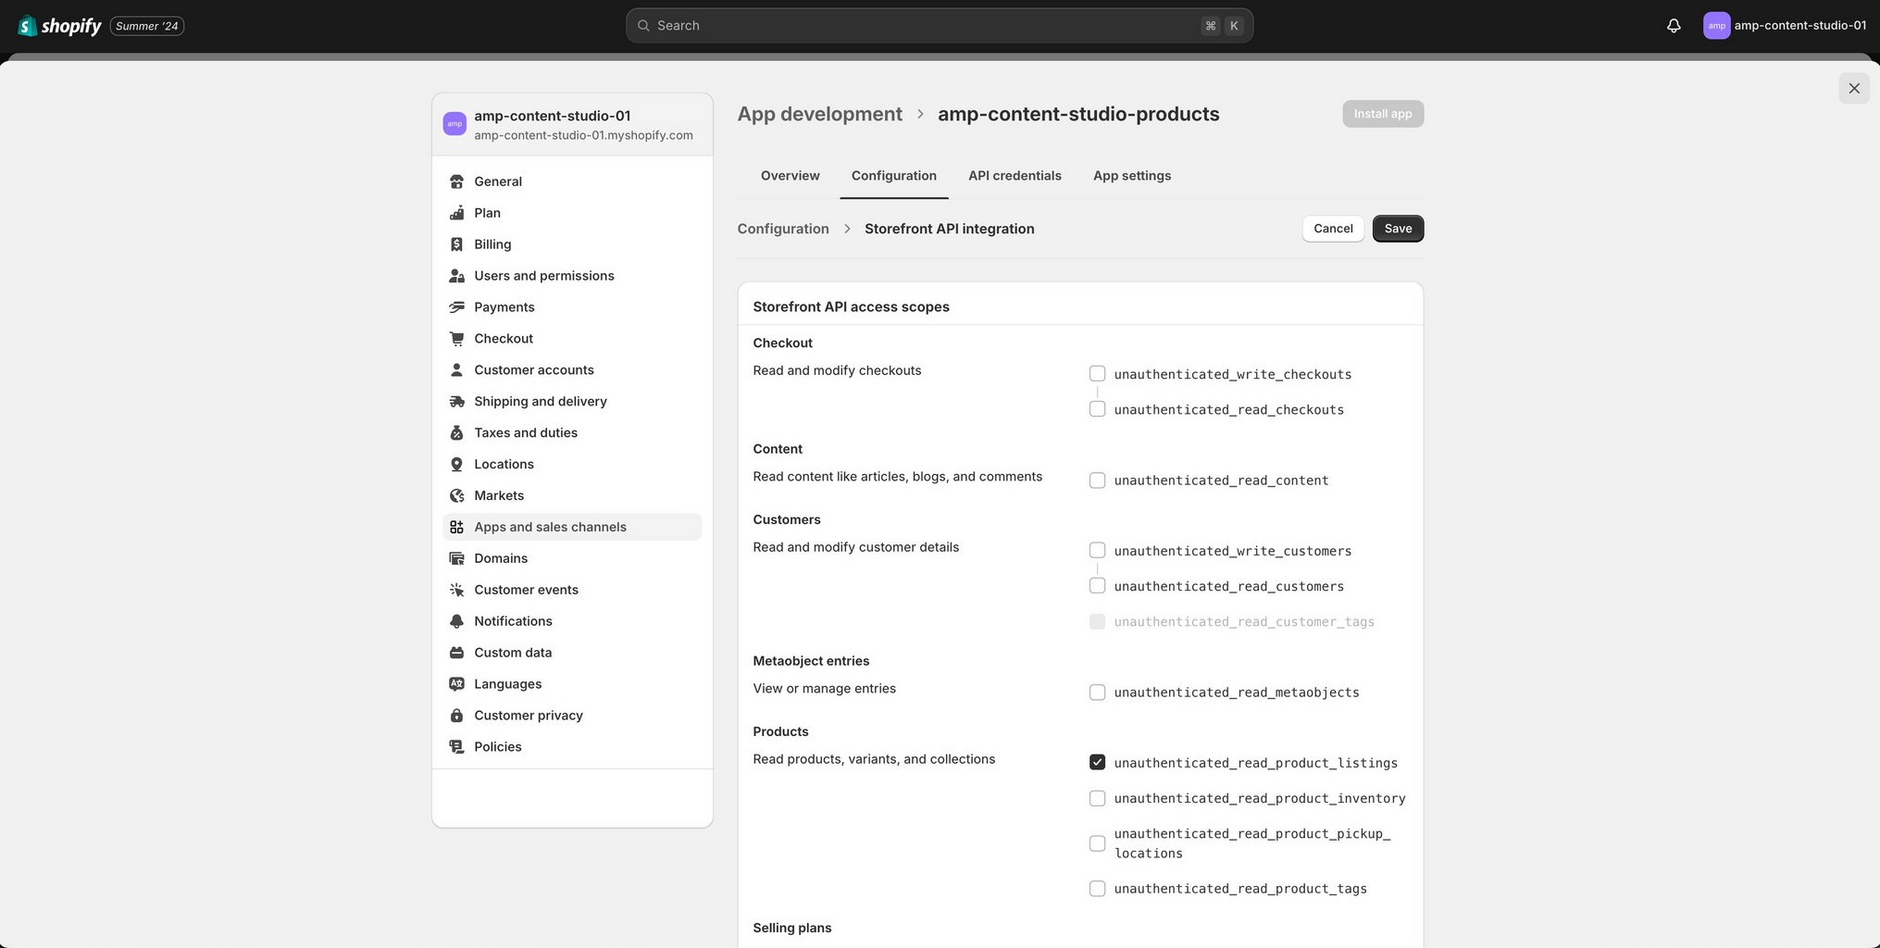Click the Shipping and delivery truck icon
This screenshot has width=1880, height=948.
pyautogui.click(x=457, y=402)
